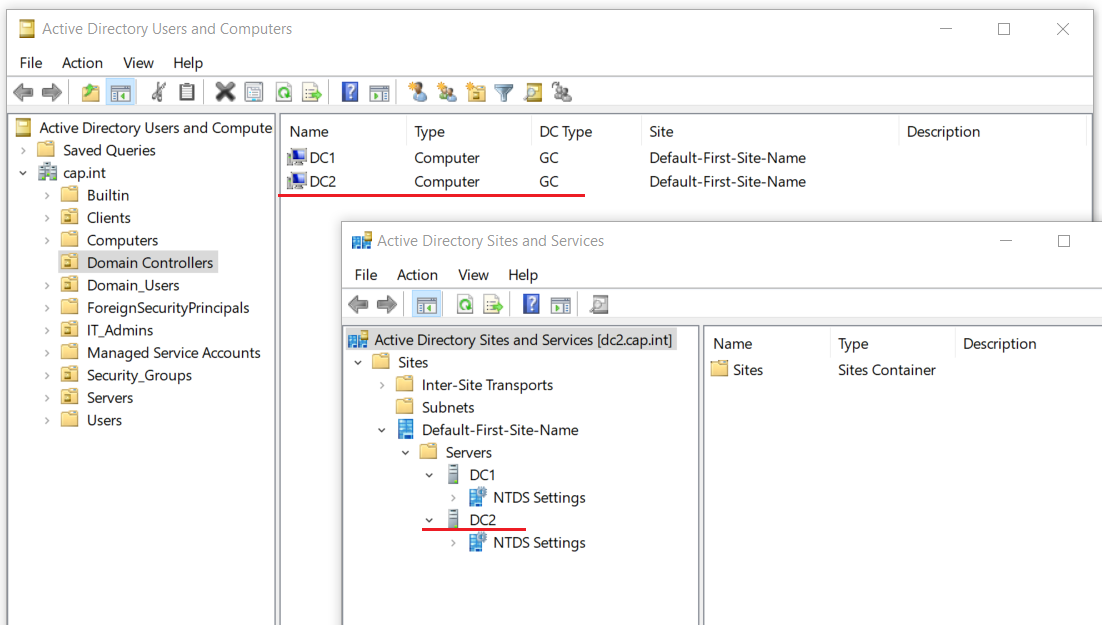This screenshot has height=625, width=1102.
Task: Sort by Site column header
Action: tap(770, 131)
